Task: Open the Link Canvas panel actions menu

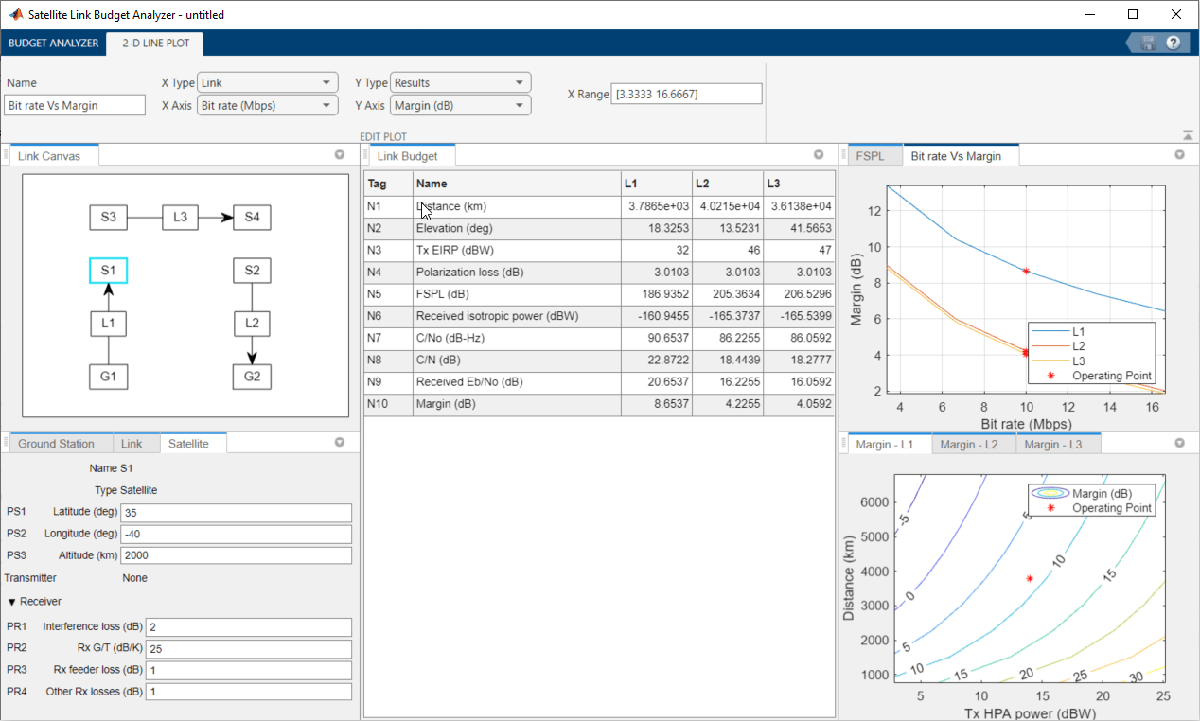Action: point(340,155)
